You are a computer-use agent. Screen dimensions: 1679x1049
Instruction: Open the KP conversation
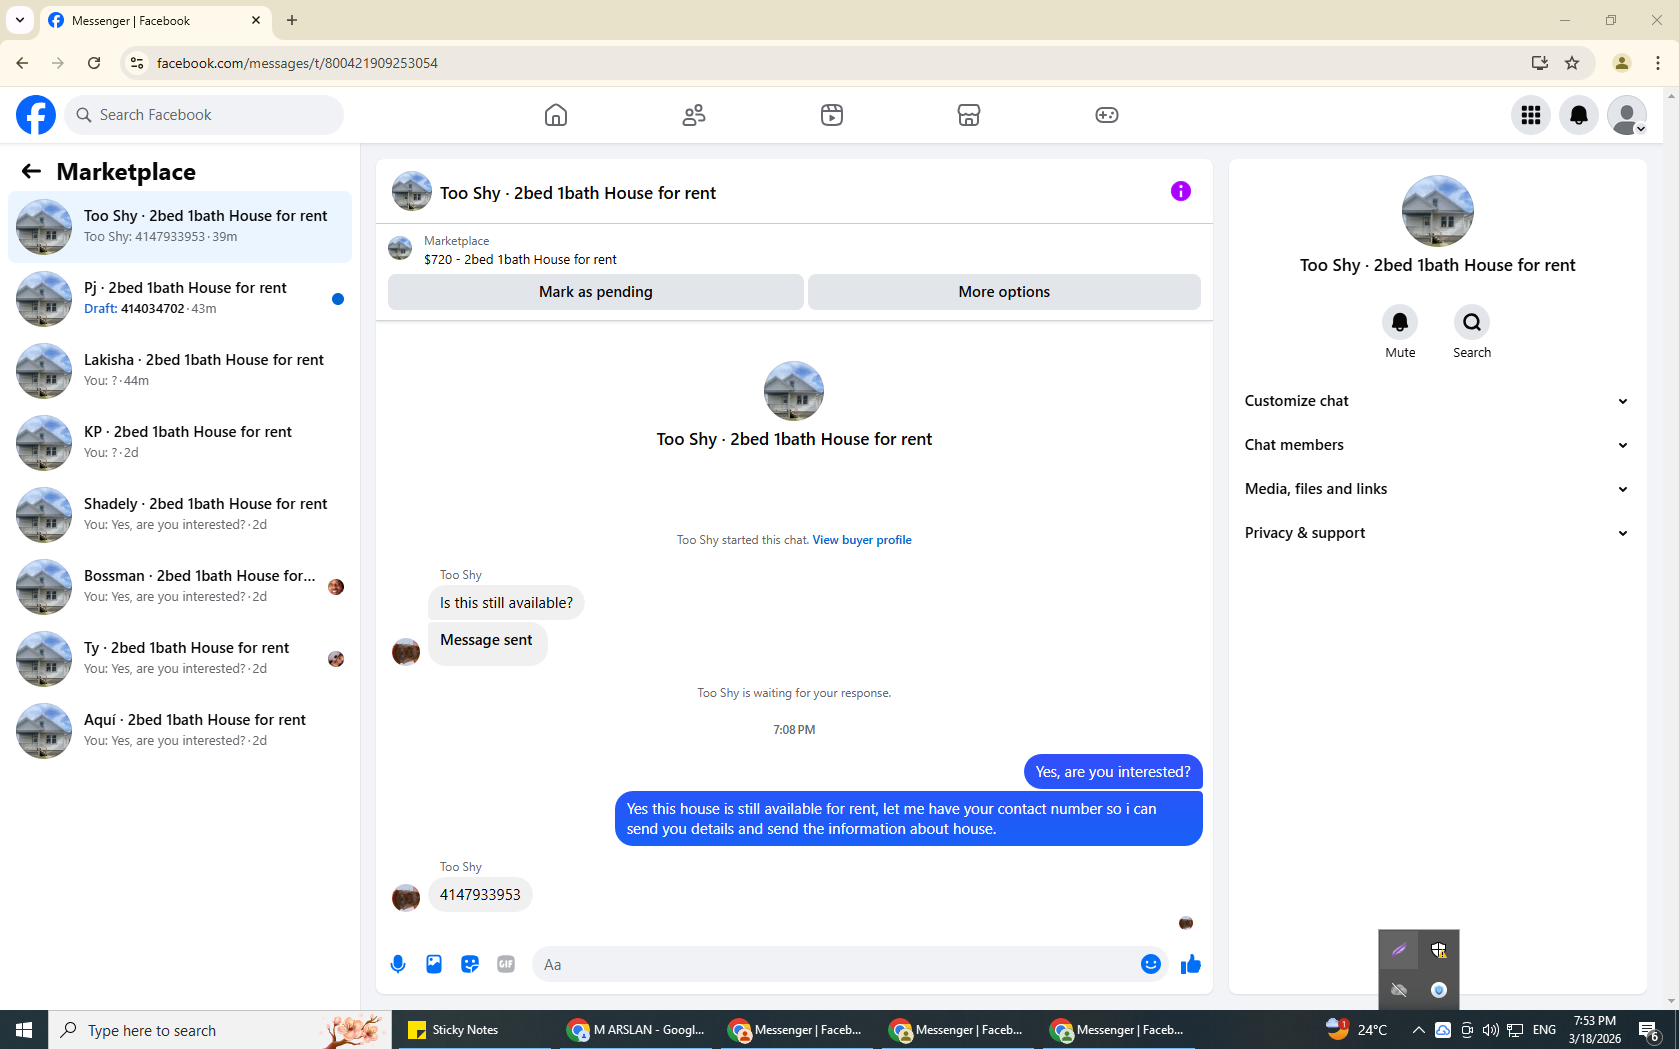point(180,443)
